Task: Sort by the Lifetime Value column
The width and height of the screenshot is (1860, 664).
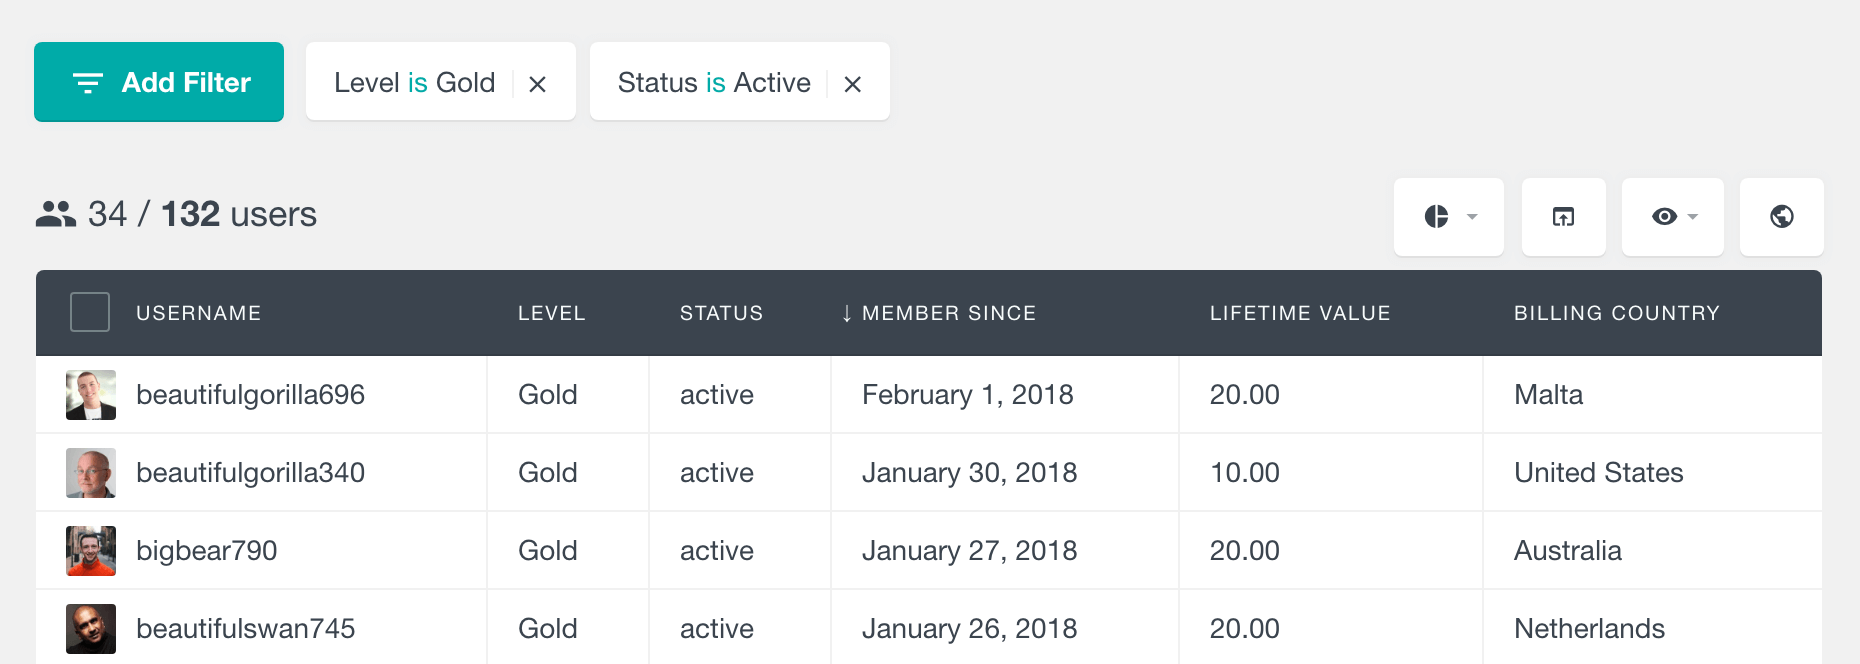Action: click(x=1300, y=313)
